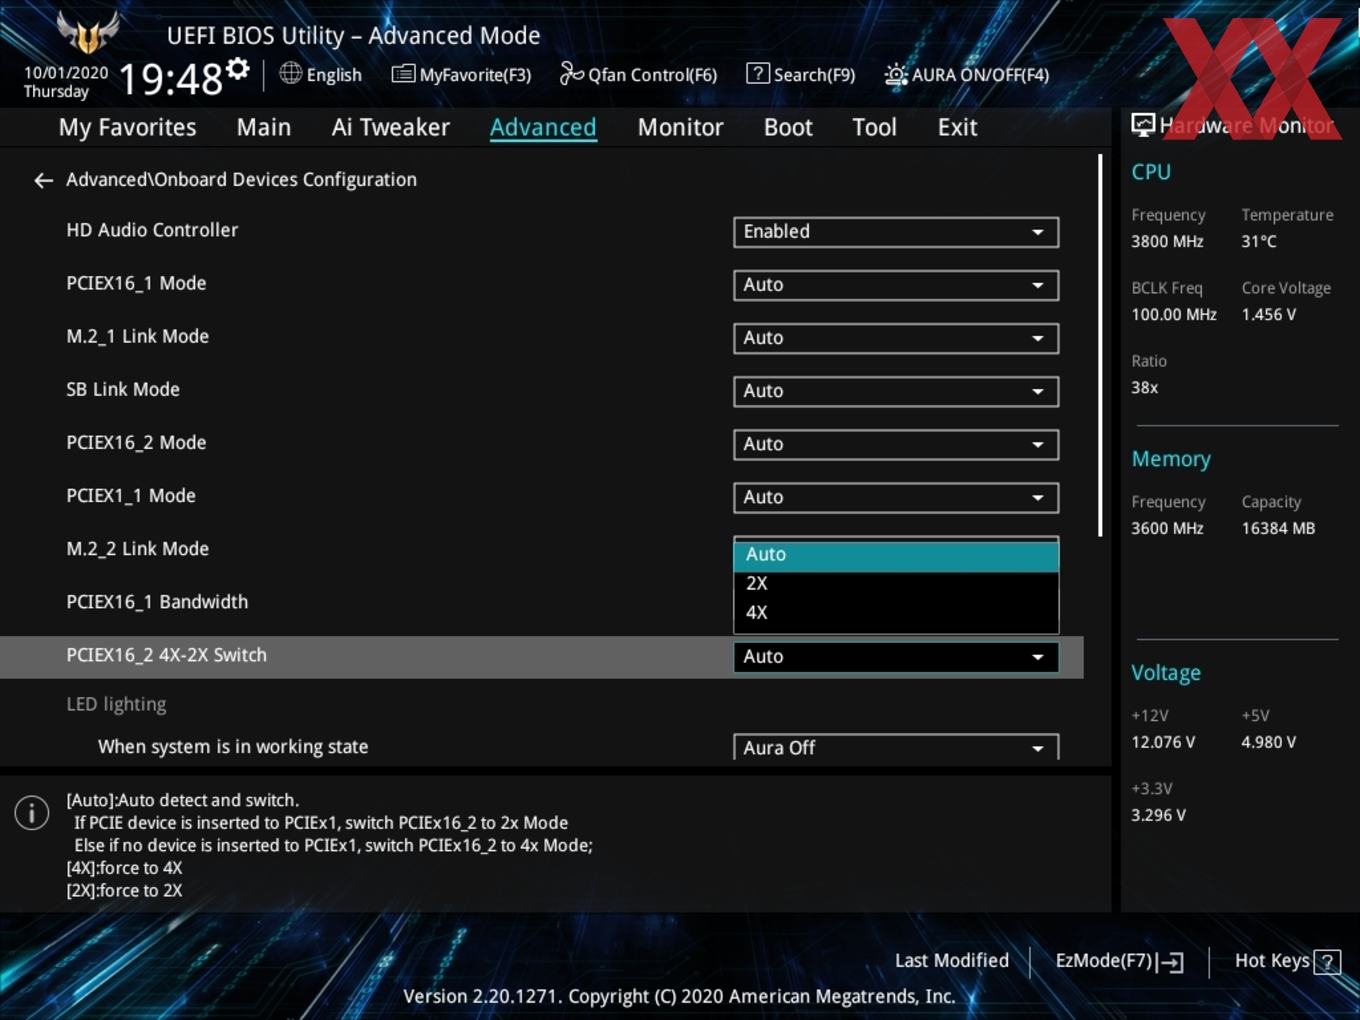
Task: Choose the 4X option in the list
Action: click(x=896, y=613)
